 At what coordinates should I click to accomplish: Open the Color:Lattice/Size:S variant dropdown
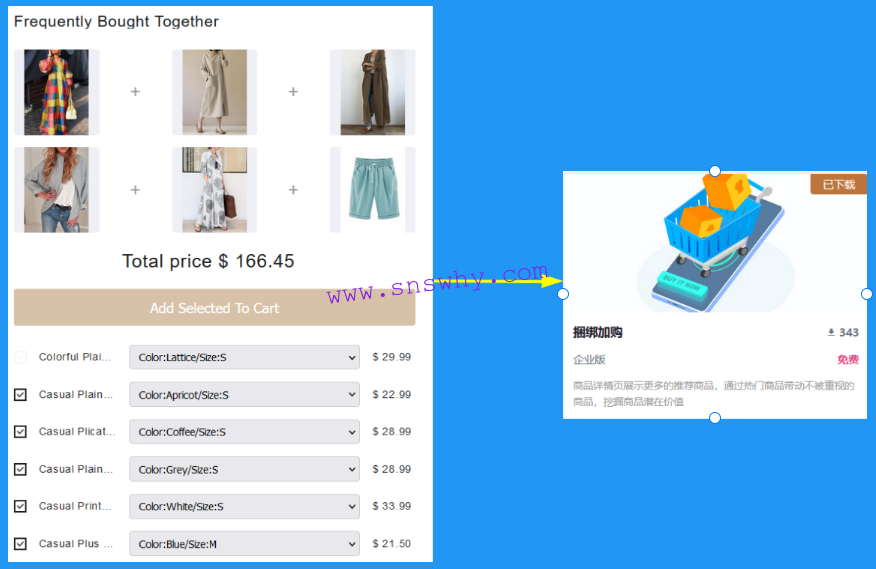tap(244, 357)
